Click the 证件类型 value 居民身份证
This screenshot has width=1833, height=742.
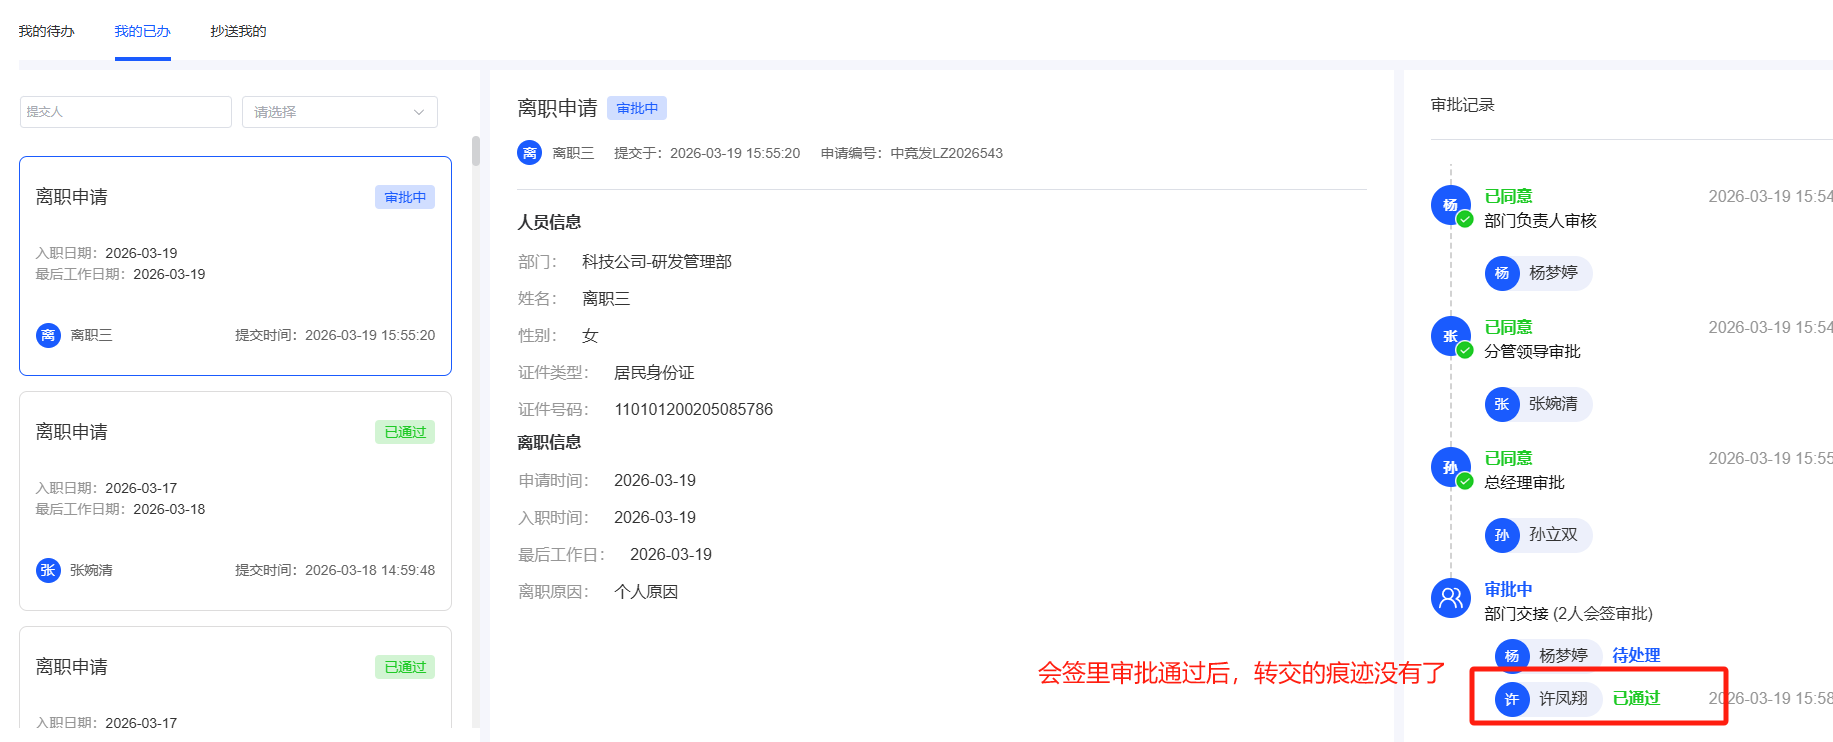[x=654, y=372]
